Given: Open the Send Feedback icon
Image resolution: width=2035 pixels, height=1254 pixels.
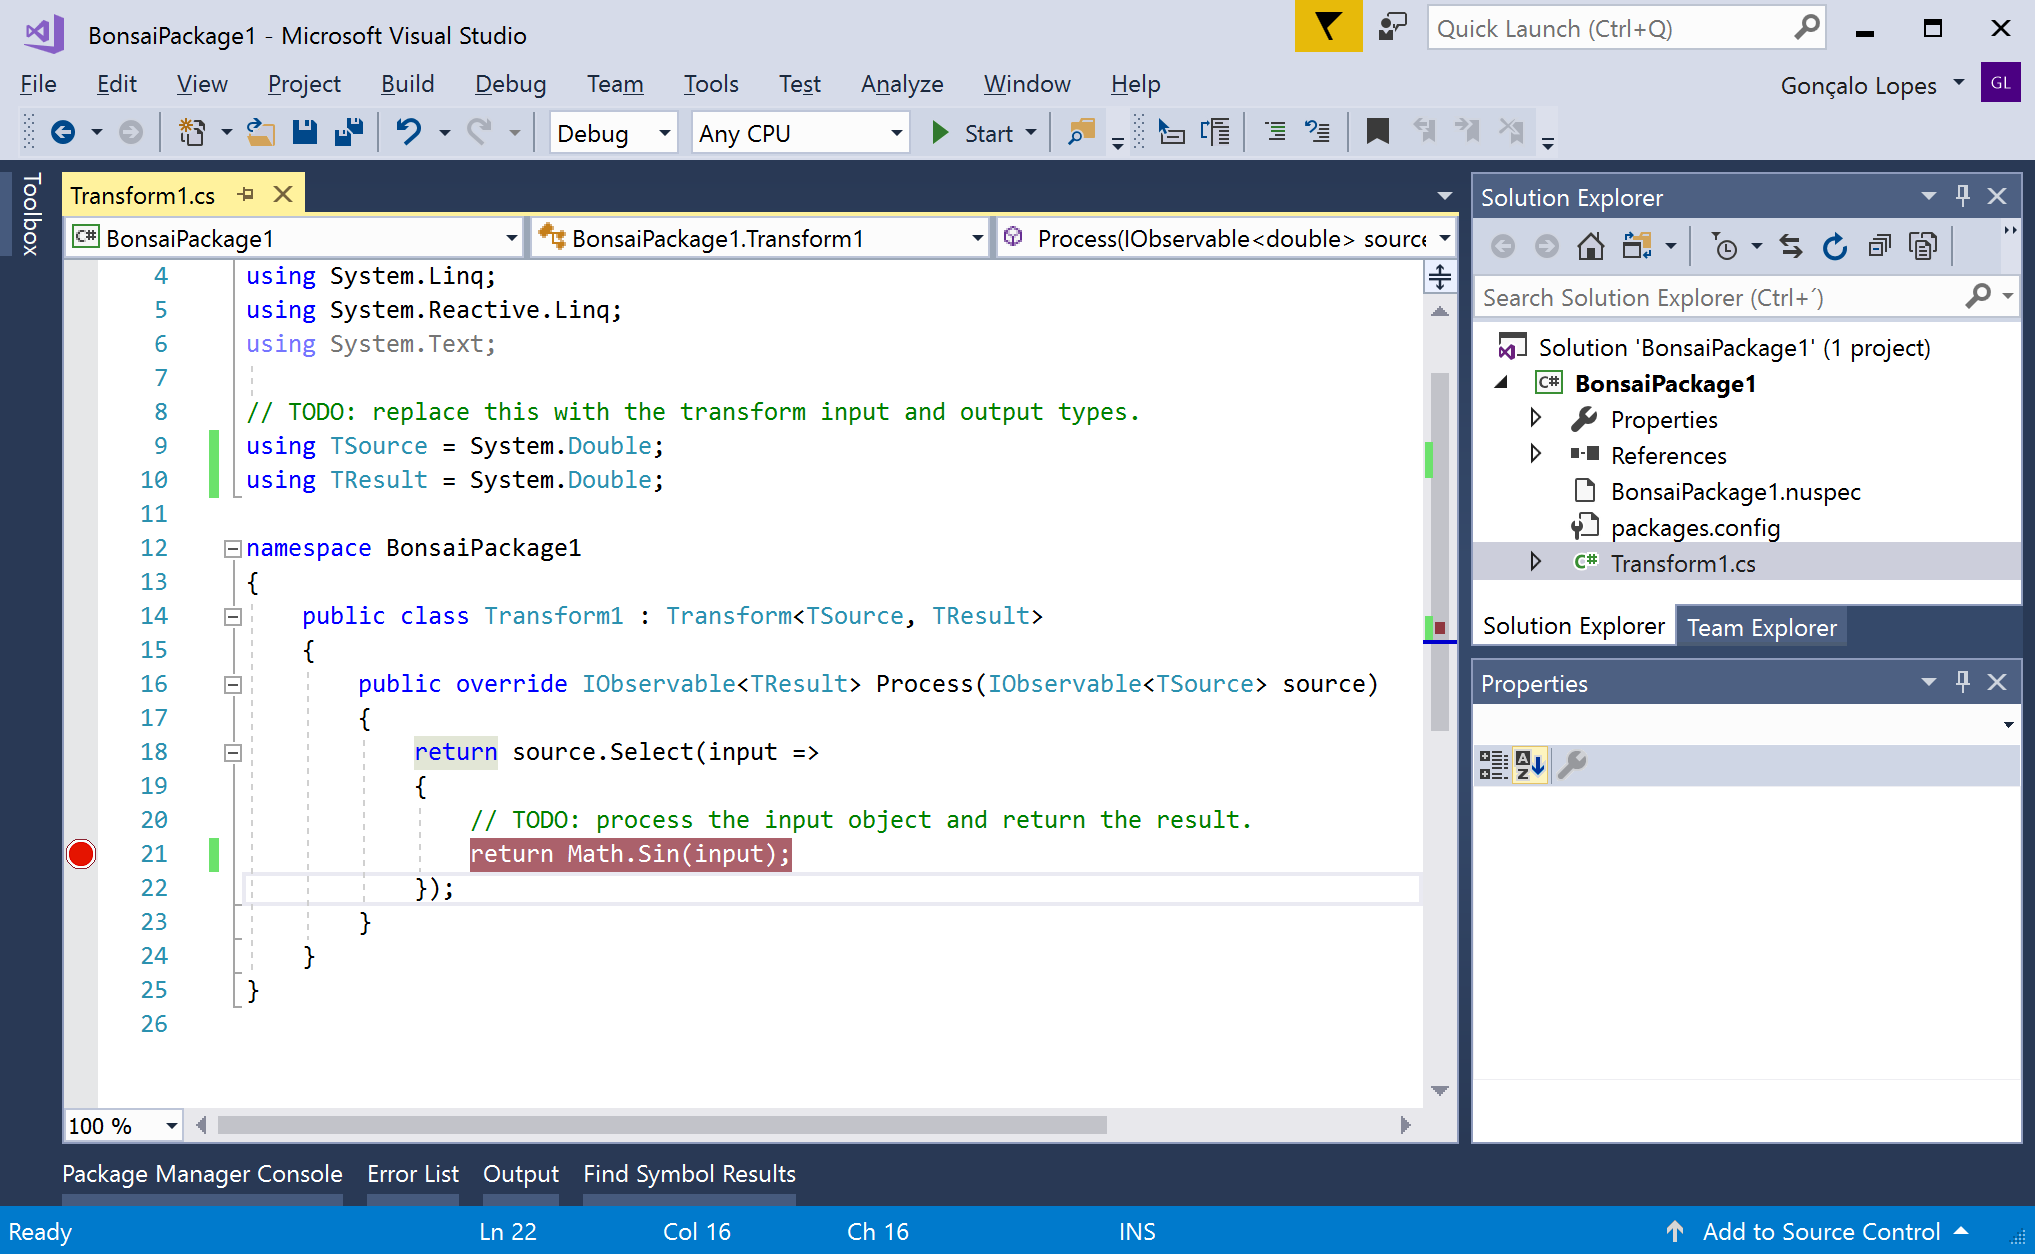Looking at the screenshot, I should [x=1392, y=27].
